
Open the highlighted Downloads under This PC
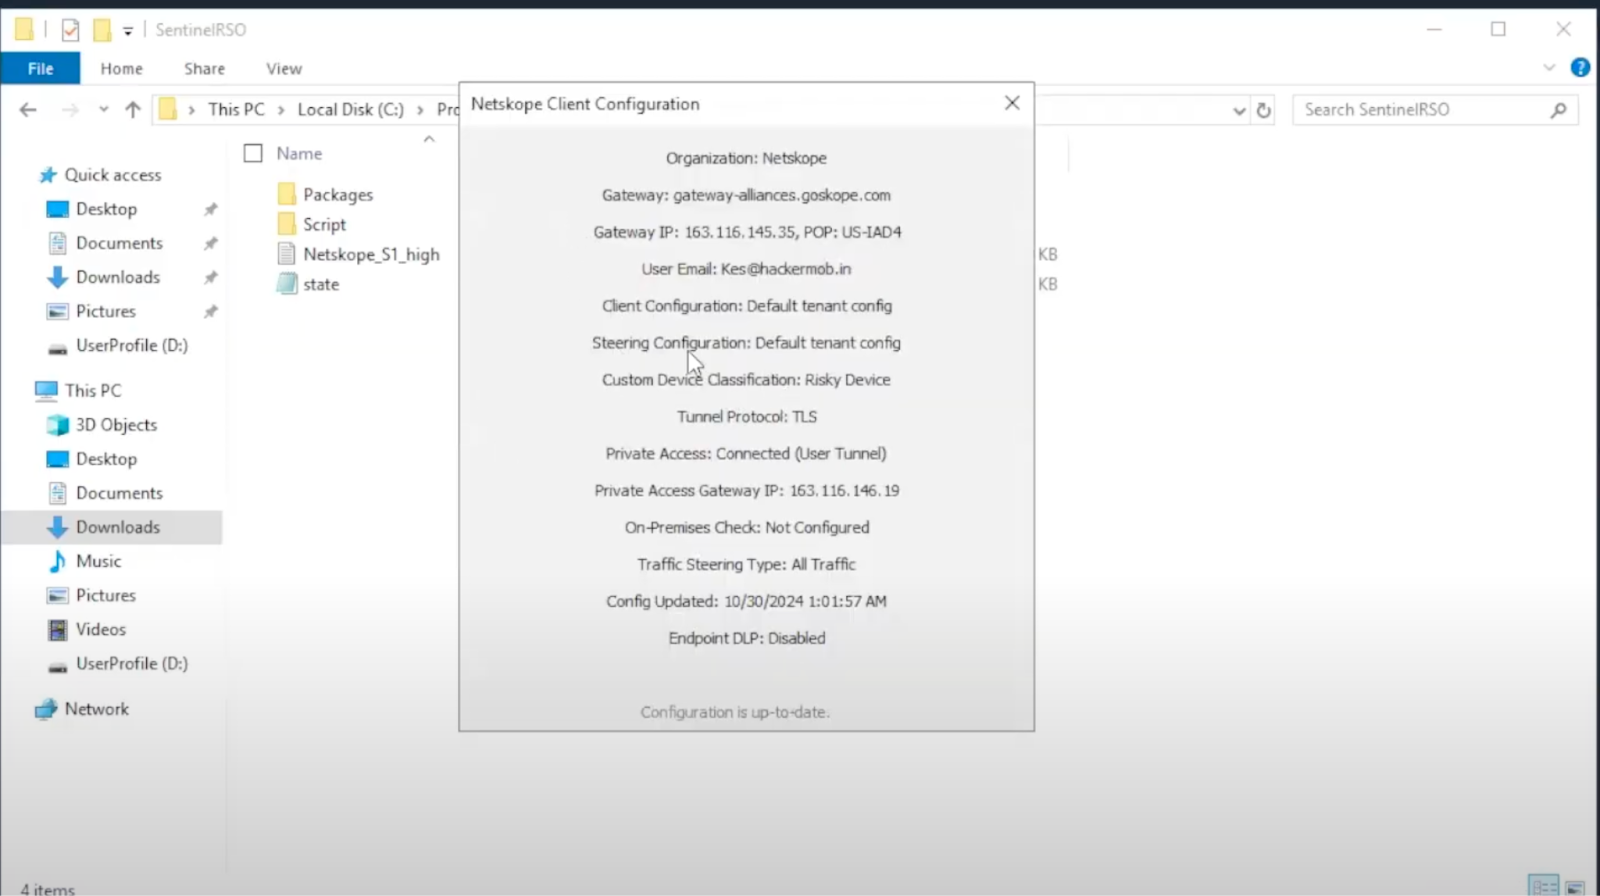tap(112, 527)
